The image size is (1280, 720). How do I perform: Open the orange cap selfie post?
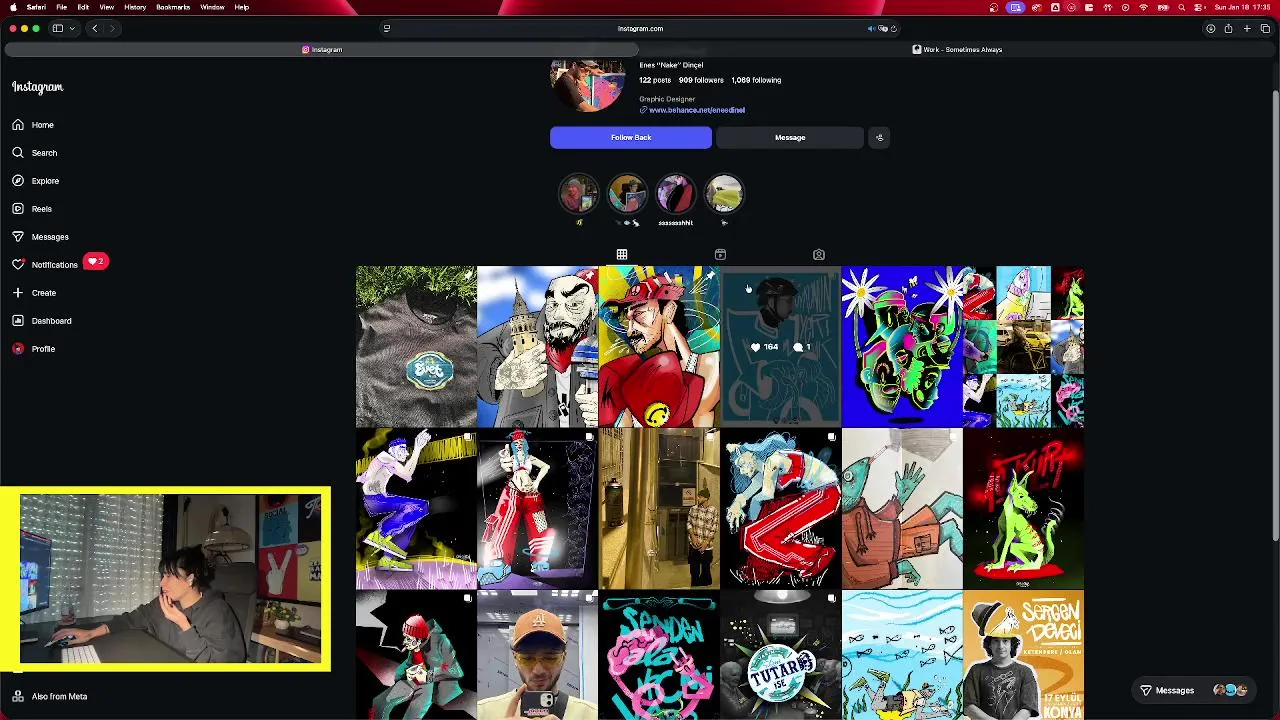(538, 655)
